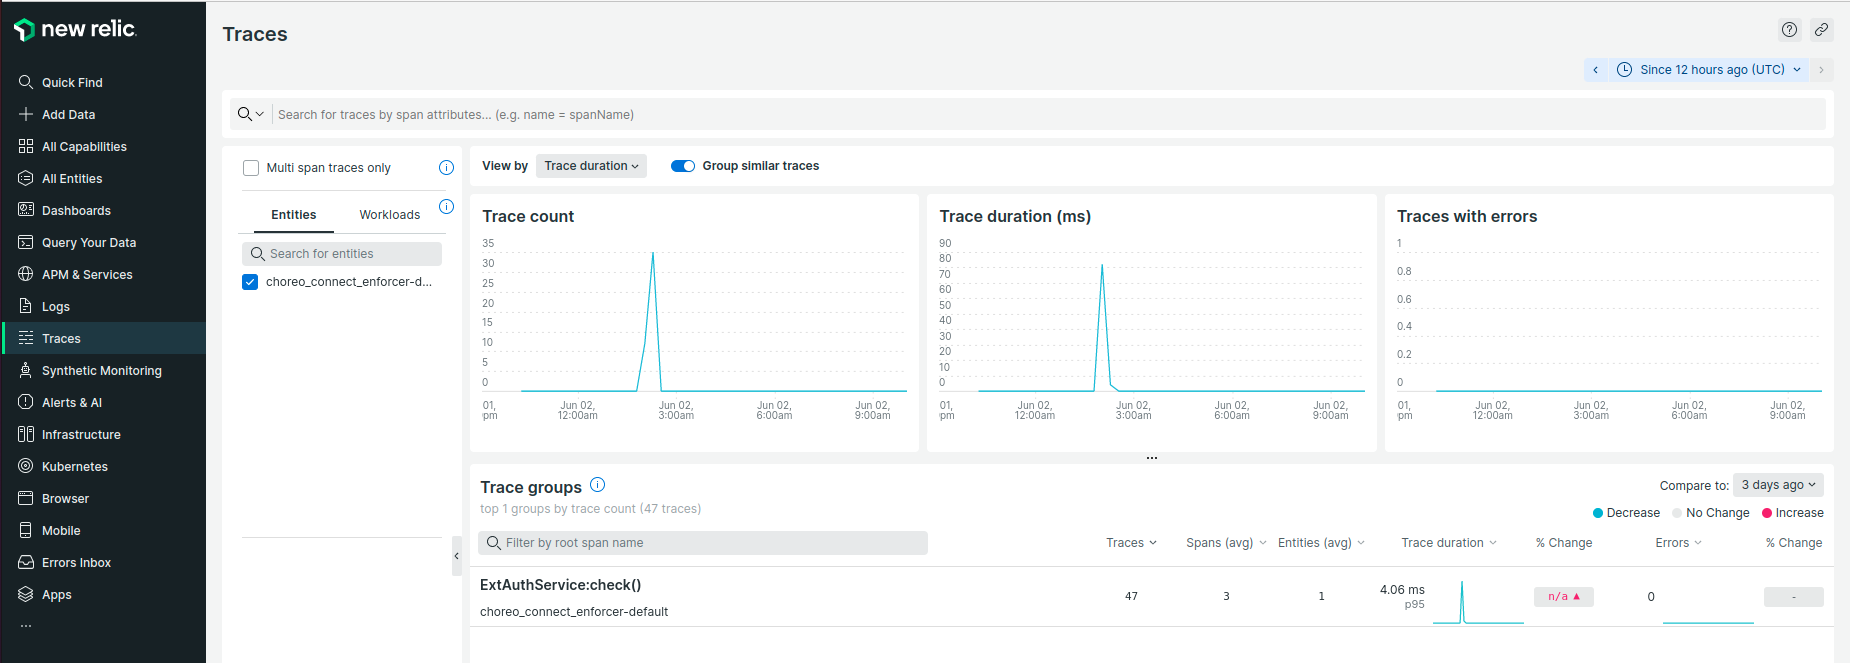Click the n/a percent change badge
Image resolution: width=1850 pixels, height=663 pixels.
(1563, 597)
